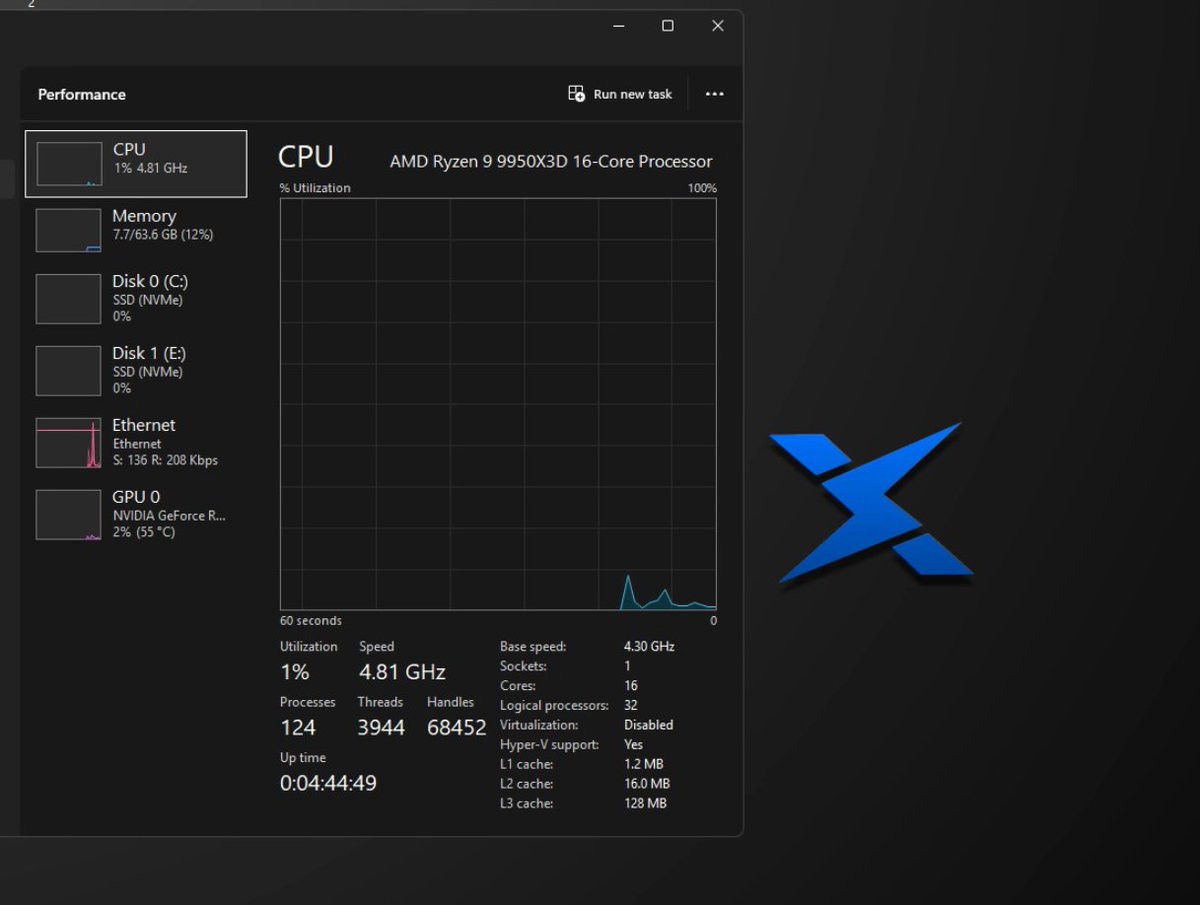Click the Run new task icon
1200x905 pixels.
(x=576, y=94)
